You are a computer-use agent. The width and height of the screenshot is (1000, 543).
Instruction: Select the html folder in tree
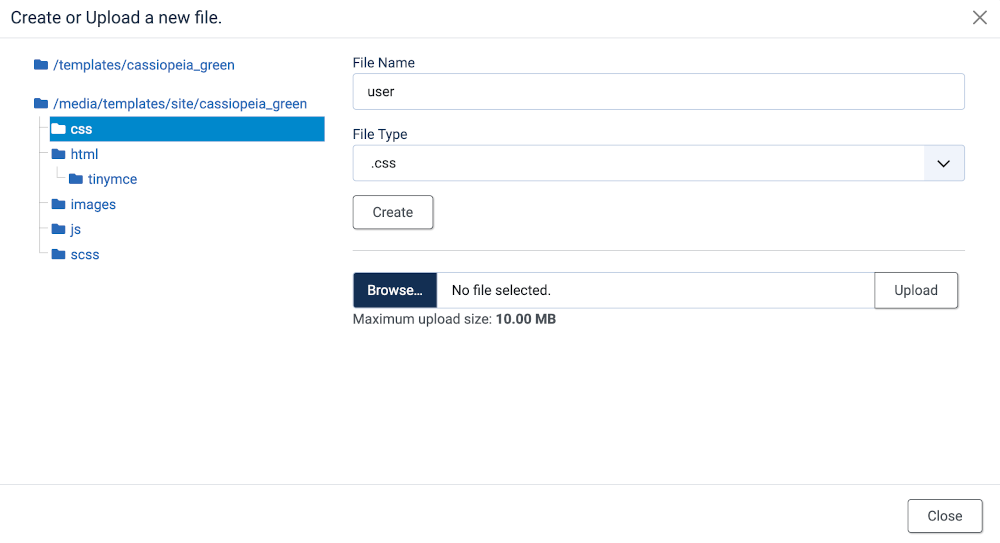pos(84,154)
